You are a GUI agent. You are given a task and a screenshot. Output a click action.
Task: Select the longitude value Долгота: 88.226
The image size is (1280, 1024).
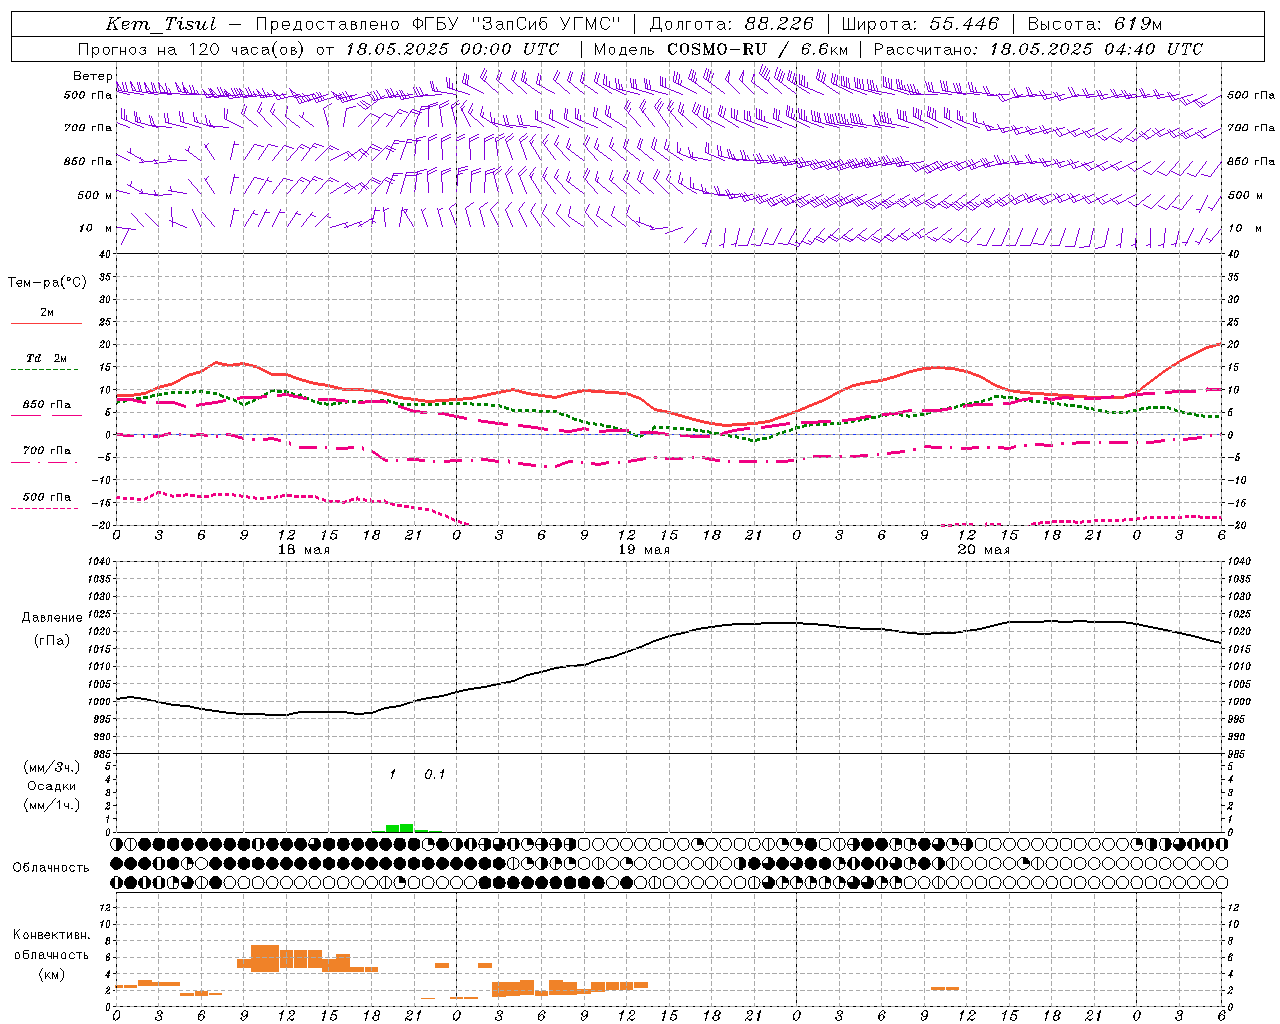pos(732,24)
